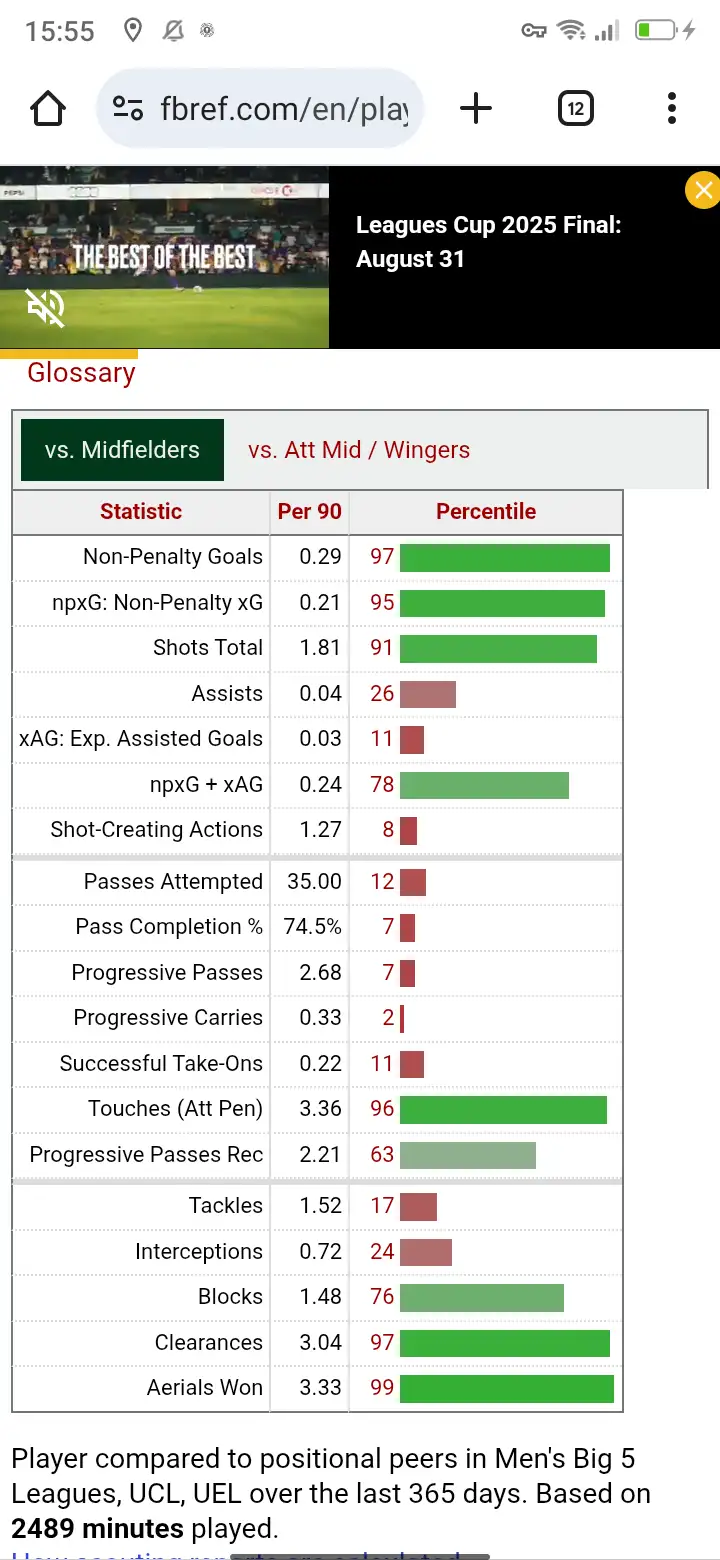Open the browser three-dot menu
This screenshot has height=1560, width=720.
point(671,108)
